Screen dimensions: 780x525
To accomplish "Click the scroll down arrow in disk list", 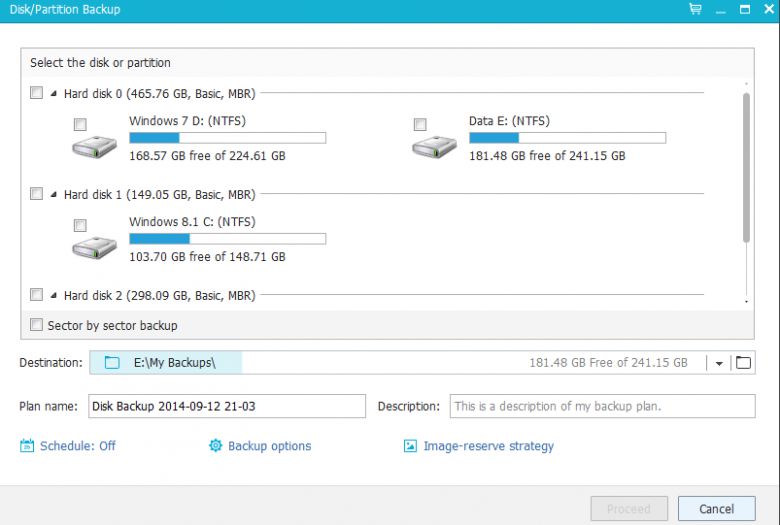I will 746,302.
